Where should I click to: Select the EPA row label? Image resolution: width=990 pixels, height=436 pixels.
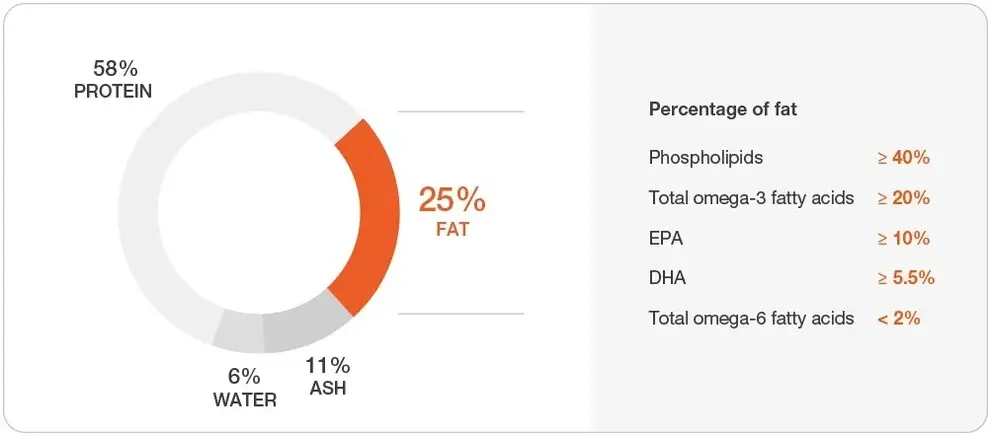(665, 238)
